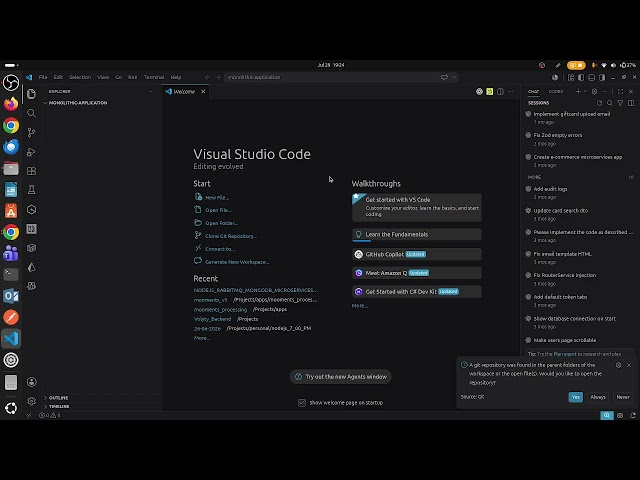Switch to the CODEX tab
The height and width of the screenshot is (480, 640).
(x=556, y=91)
